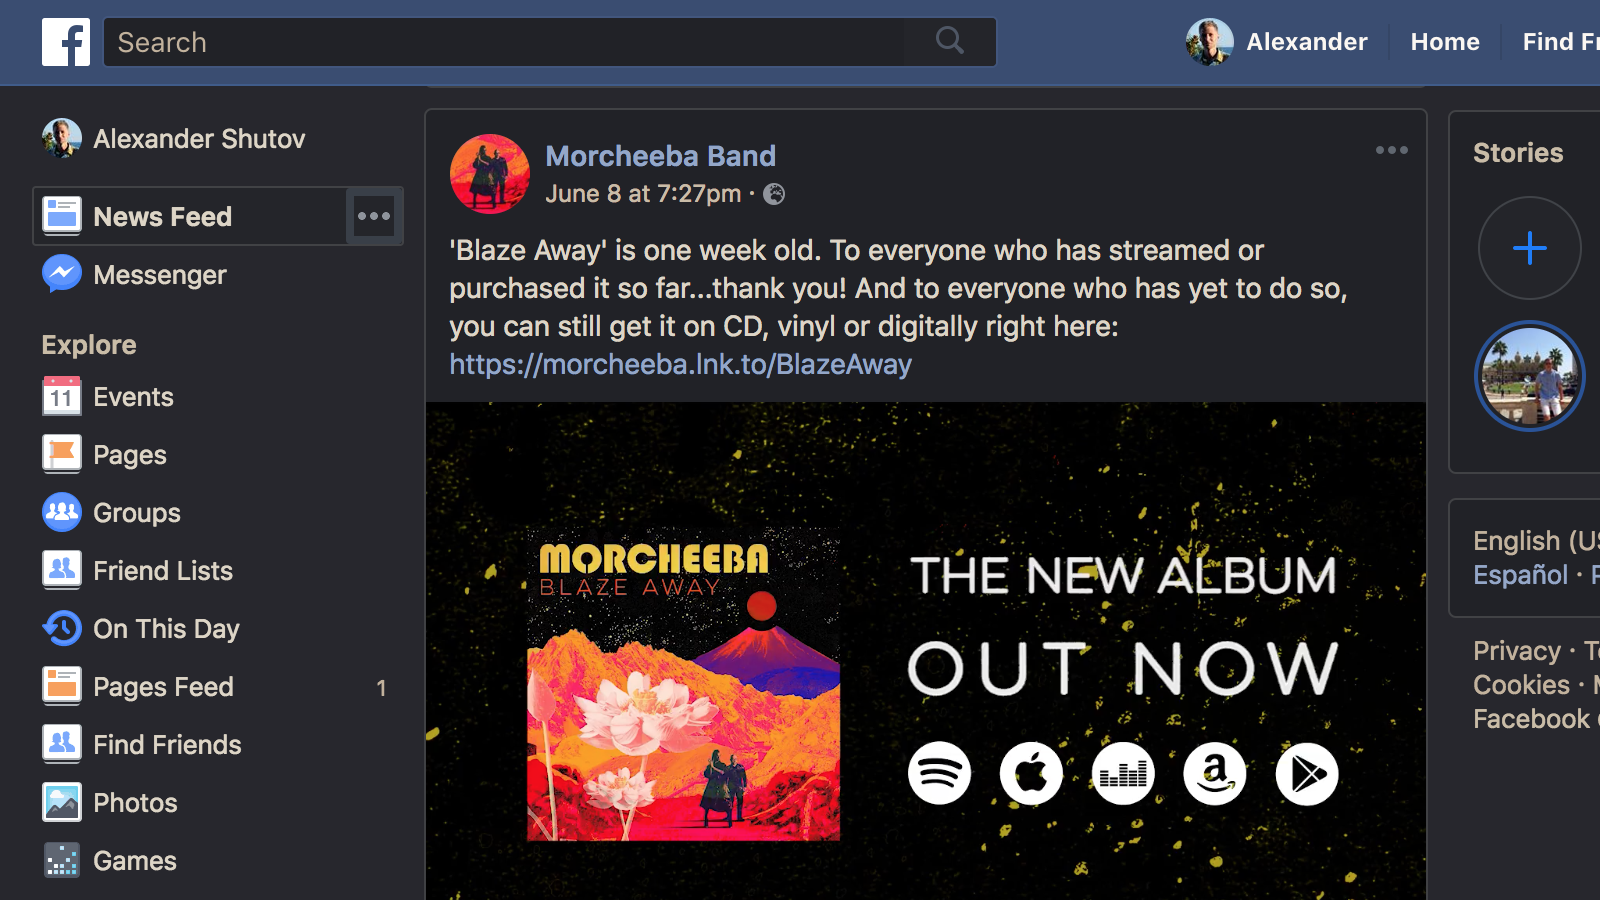Open the Morcheeba Band page name link
The image size is (1600, 900).
(660, 156)
